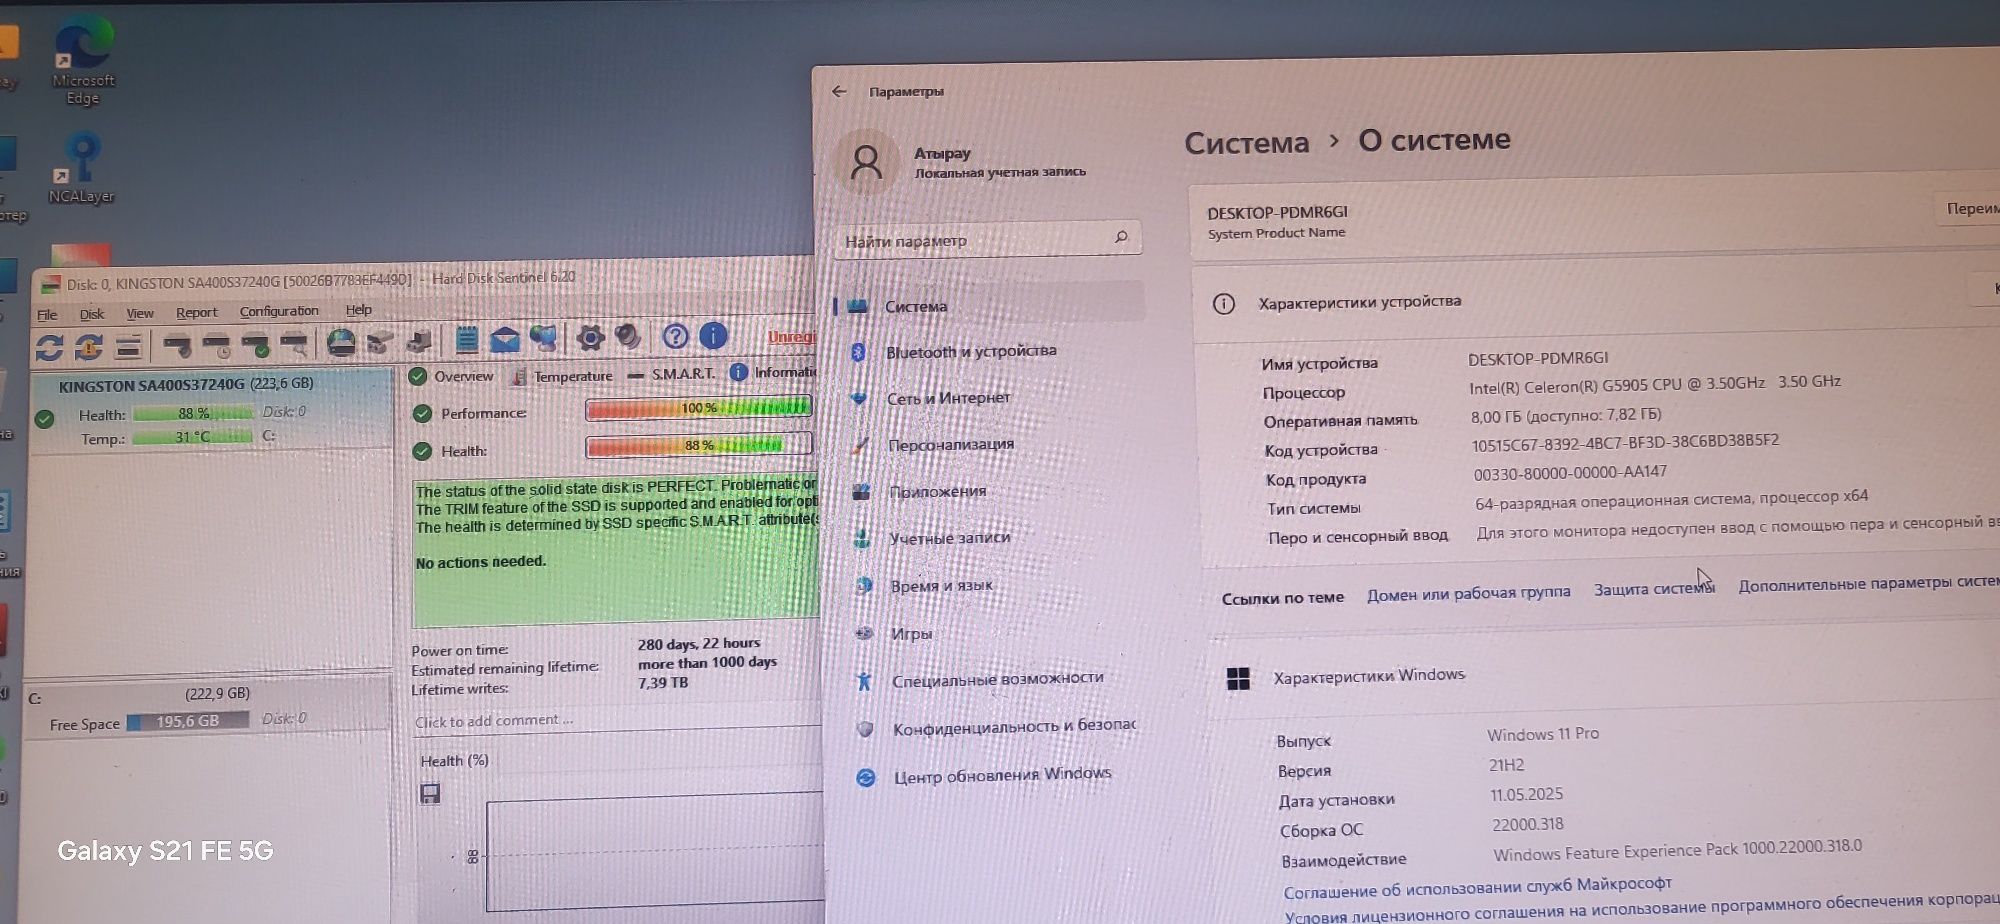This screenshot has width=2000, height=924.
Task: Open help with the question mark icon
Action: pyautogui.click(x=675, y=336)
